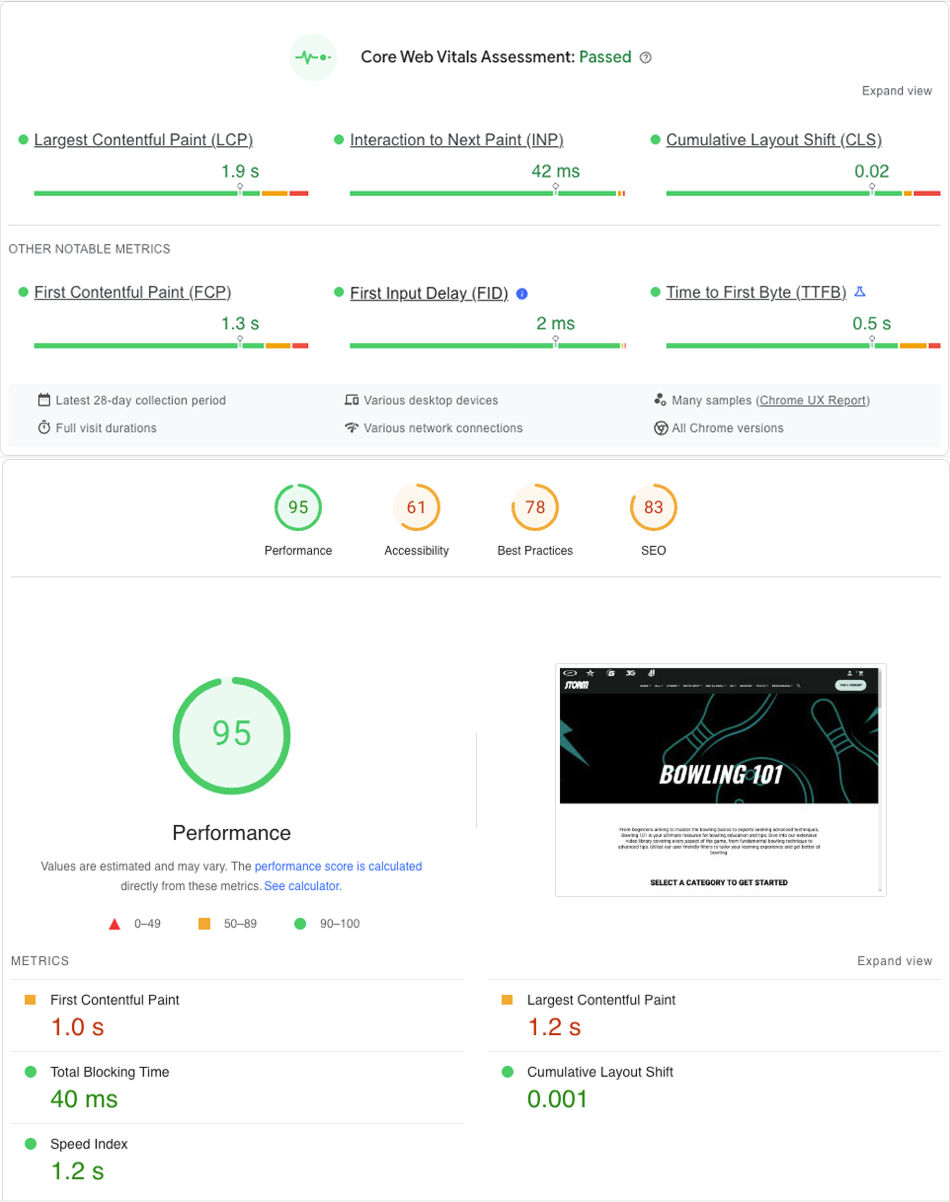Click the red triangle 0–49 legend icon
The width and height of the screenshot is (950, 1202).
coord(115,924)
